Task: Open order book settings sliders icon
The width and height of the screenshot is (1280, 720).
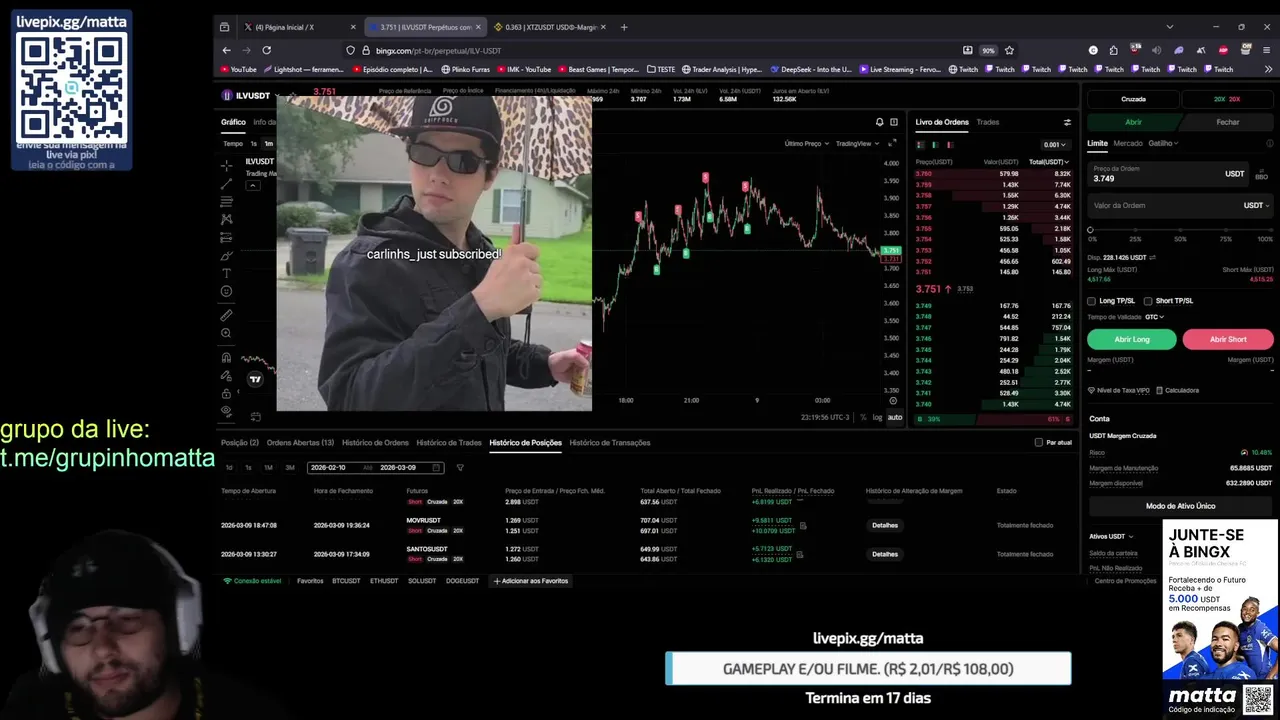Action: [1067, 122]
